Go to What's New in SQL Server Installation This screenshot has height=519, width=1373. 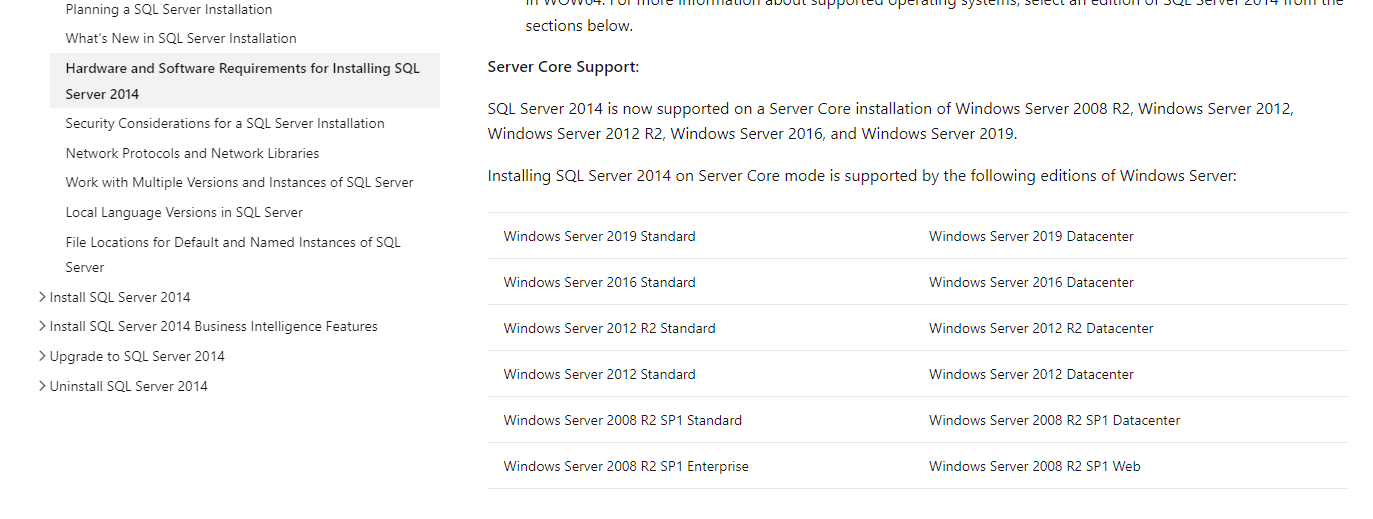pos(181,38)
